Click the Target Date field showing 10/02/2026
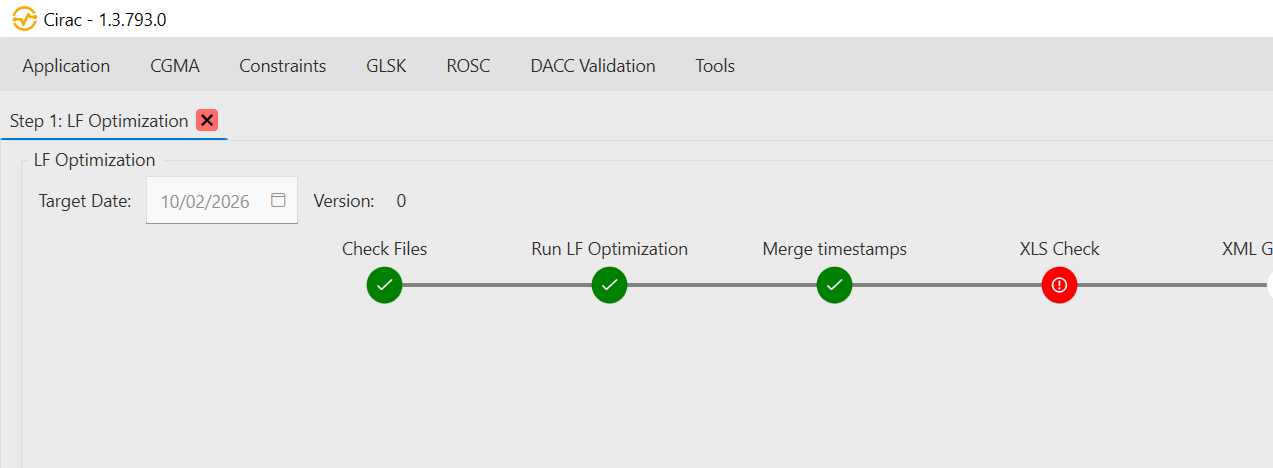The image size is (1273, 468). click(205, 201)
